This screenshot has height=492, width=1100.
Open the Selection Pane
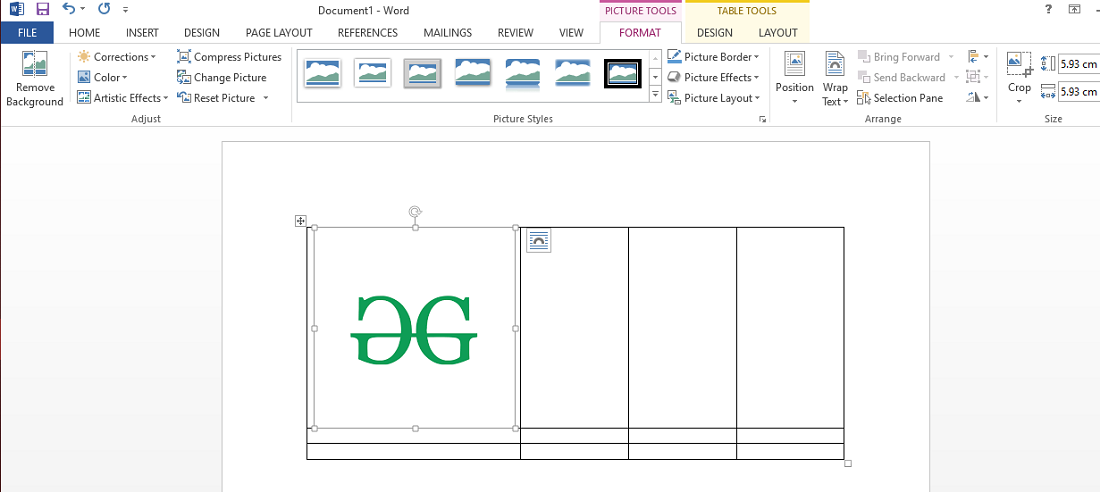900,98
